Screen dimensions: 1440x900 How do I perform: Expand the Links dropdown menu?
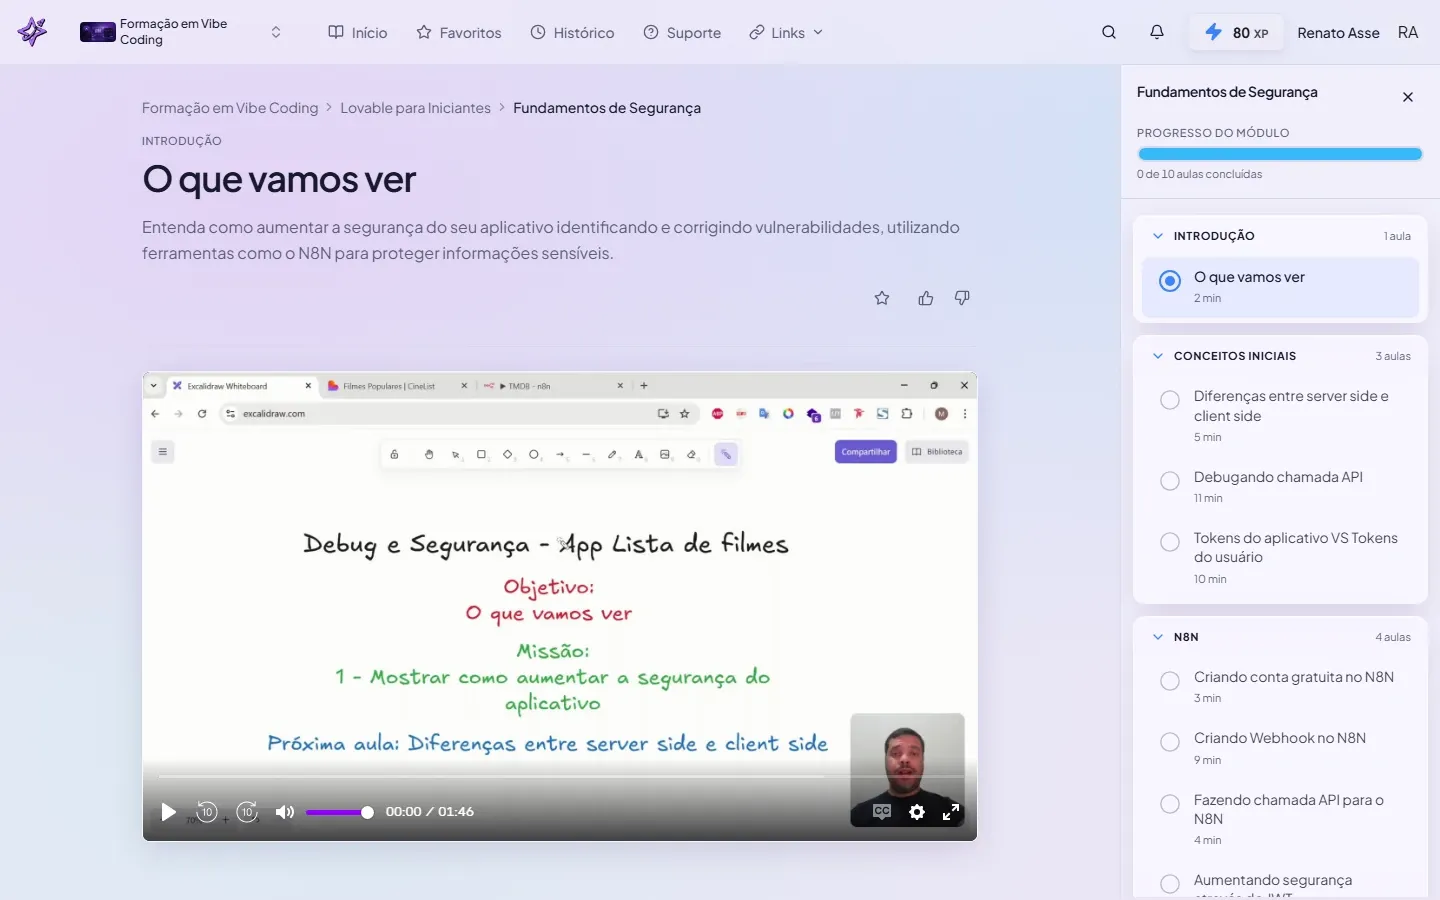[x=786, y=32]
